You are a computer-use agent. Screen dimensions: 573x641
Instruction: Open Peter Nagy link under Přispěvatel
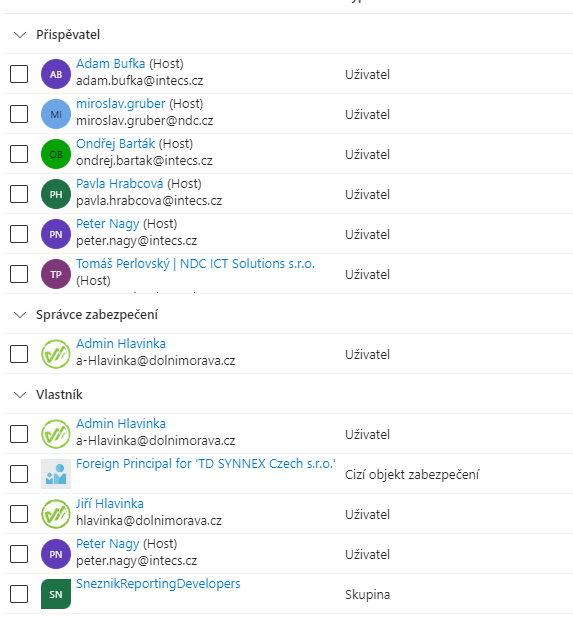coord(107,224)
